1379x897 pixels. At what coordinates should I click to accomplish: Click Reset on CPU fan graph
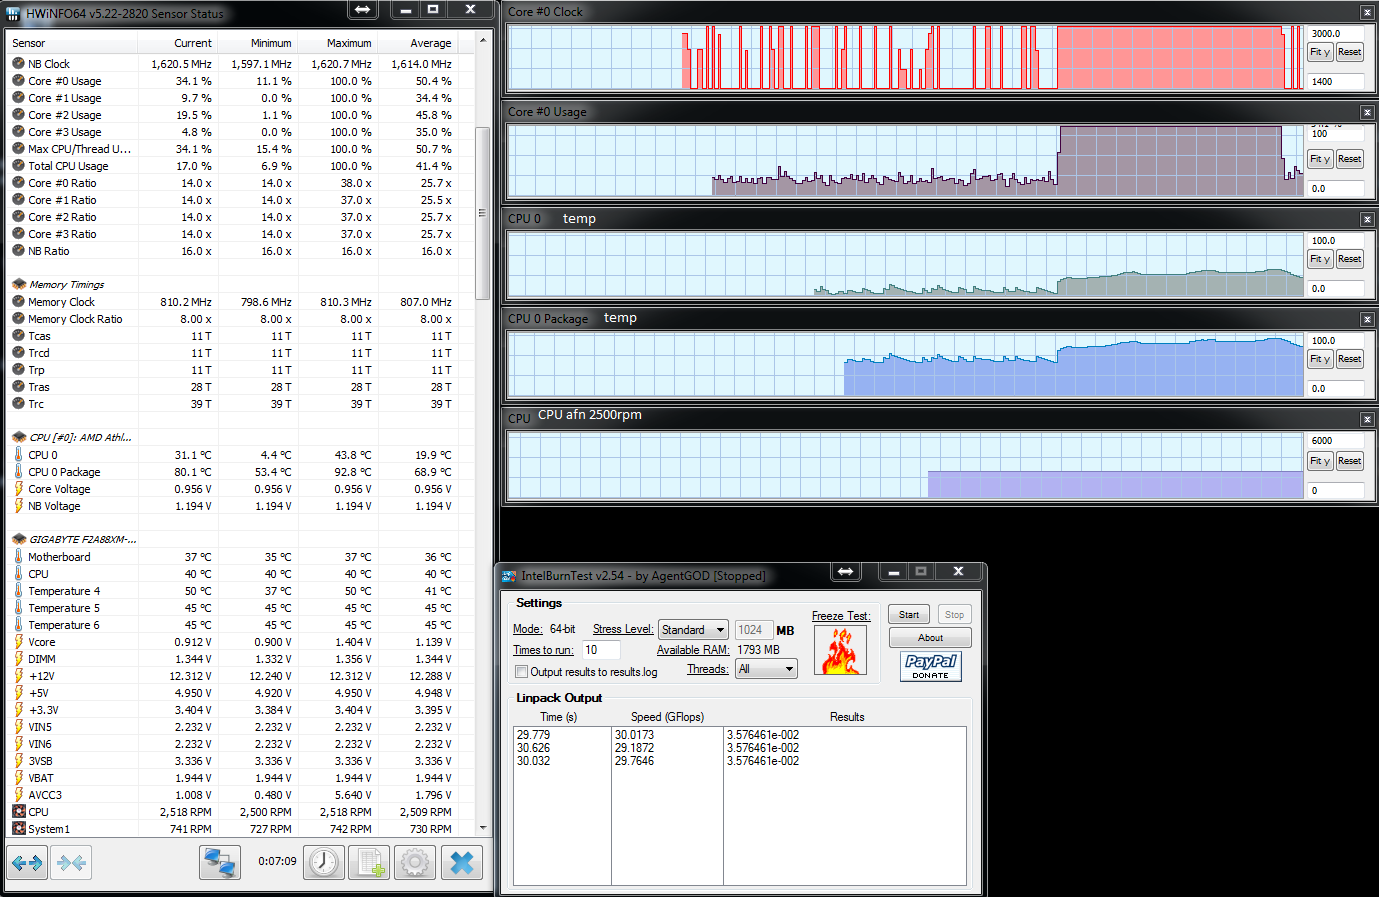click(1350, 461)
